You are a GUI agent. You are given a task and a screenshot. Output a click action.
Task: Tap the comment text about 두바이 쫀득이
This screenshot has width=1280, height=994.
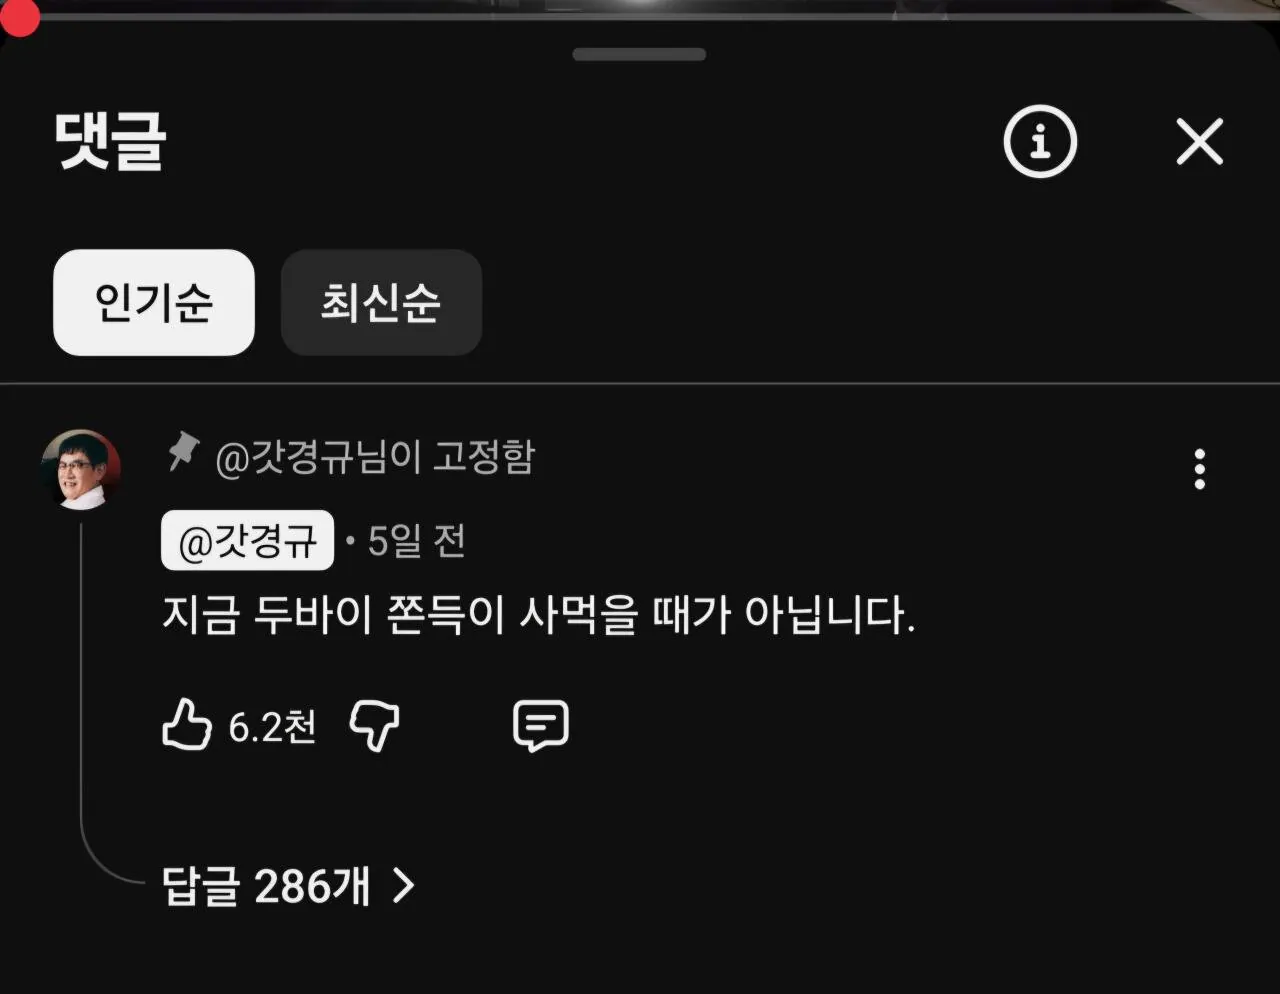538,615
